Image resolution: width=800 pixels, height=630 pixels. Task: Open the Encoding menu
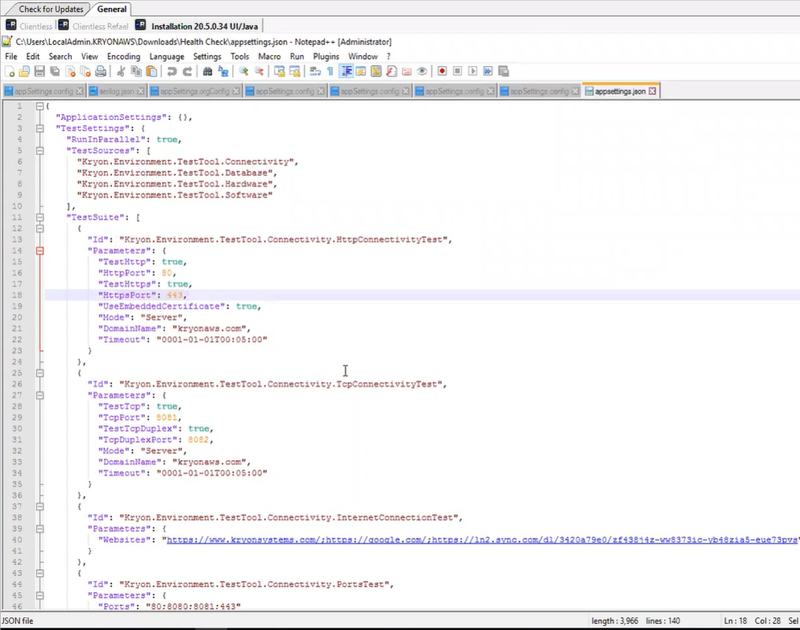[124, 57]
